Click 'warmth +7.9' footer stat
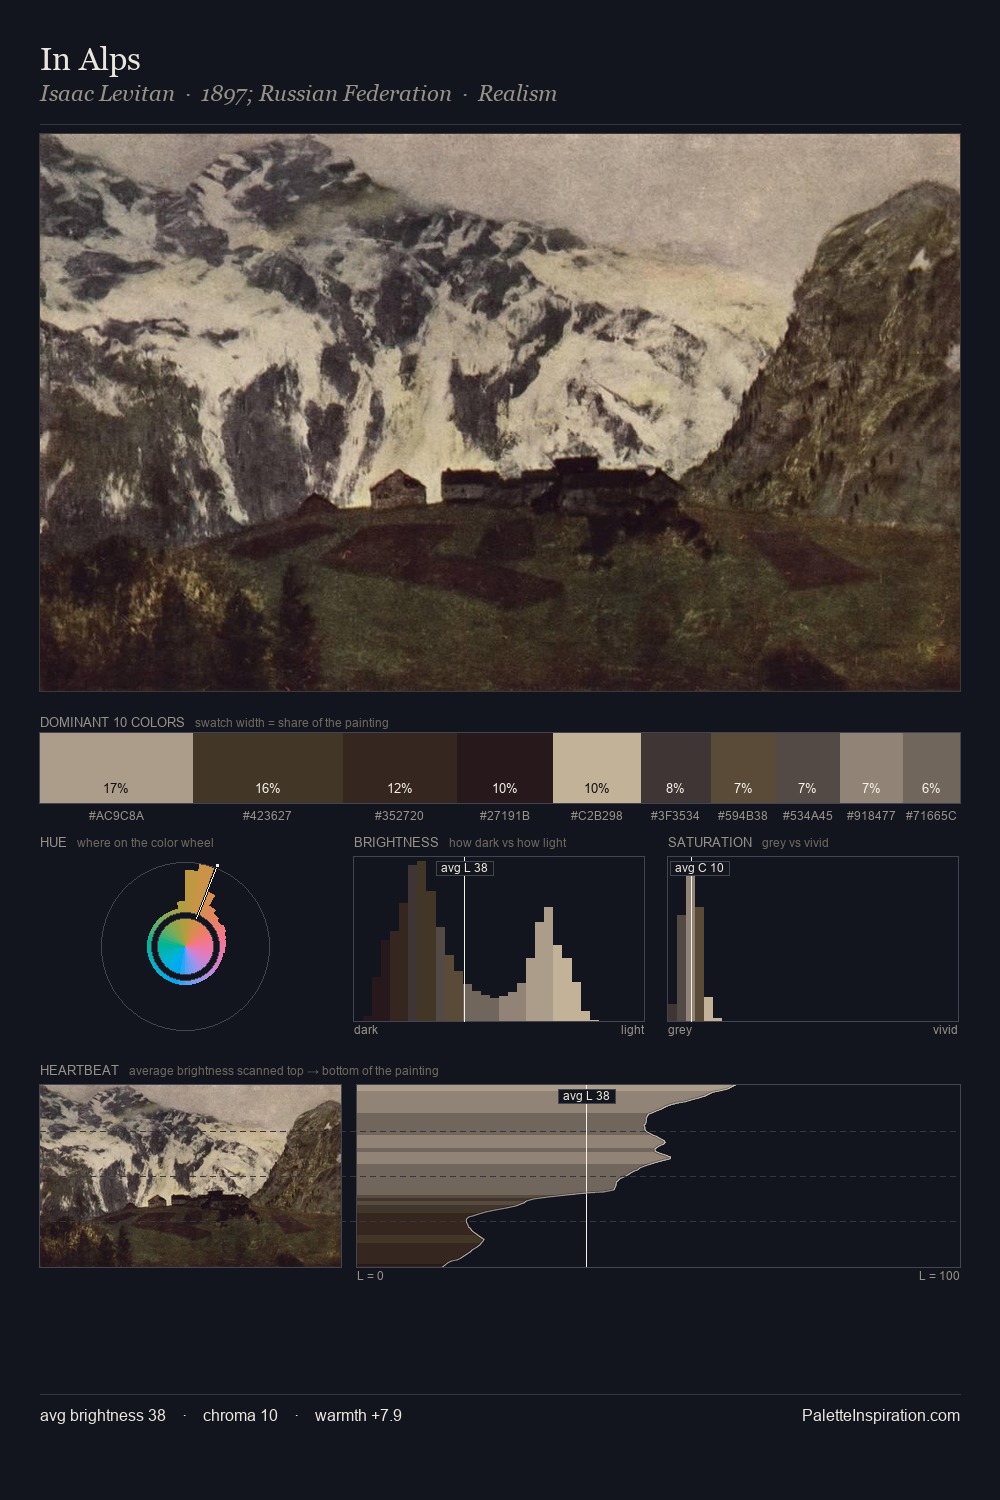The height and width of the screenshot is (1500, 1000). point(358,1415)
